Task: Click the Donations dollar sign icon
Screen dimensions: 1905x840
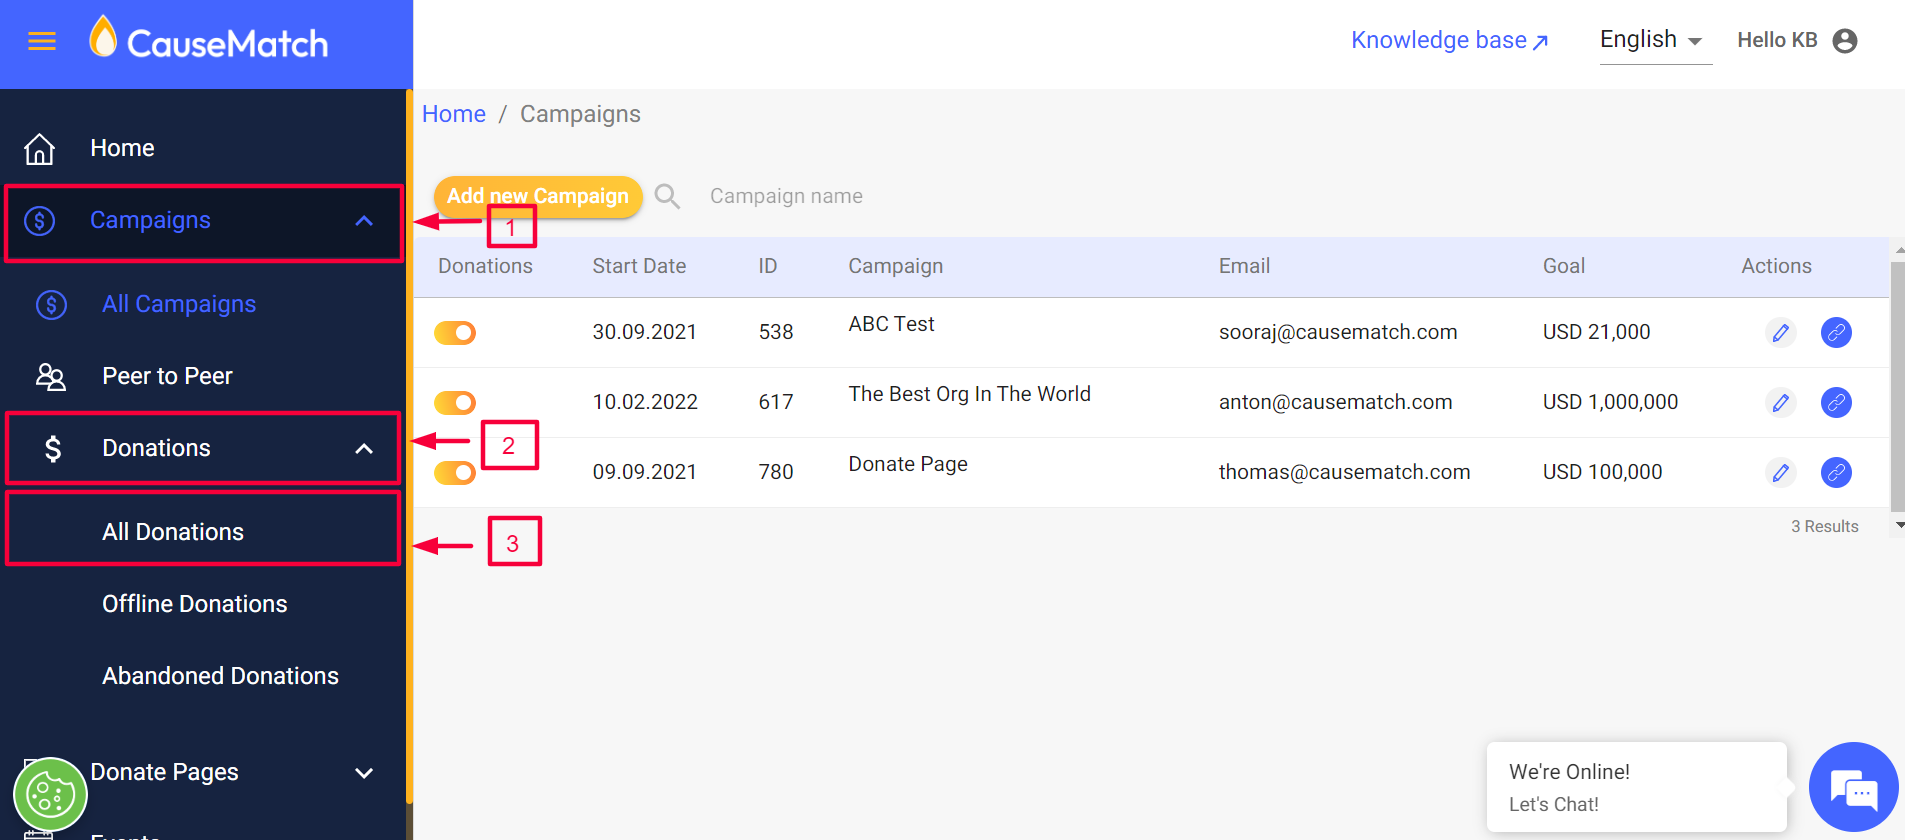Action: (x=53, y=448)
